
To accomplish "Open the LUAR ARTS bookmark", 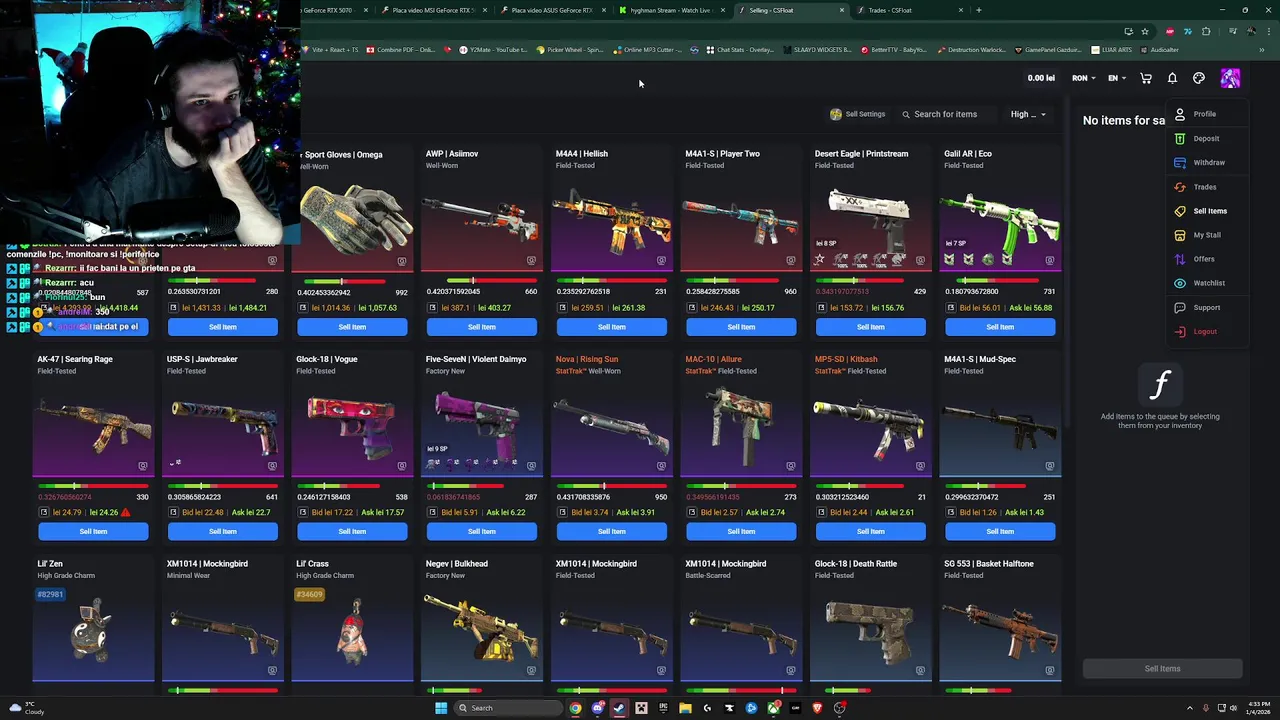I will click(1112, 50).
